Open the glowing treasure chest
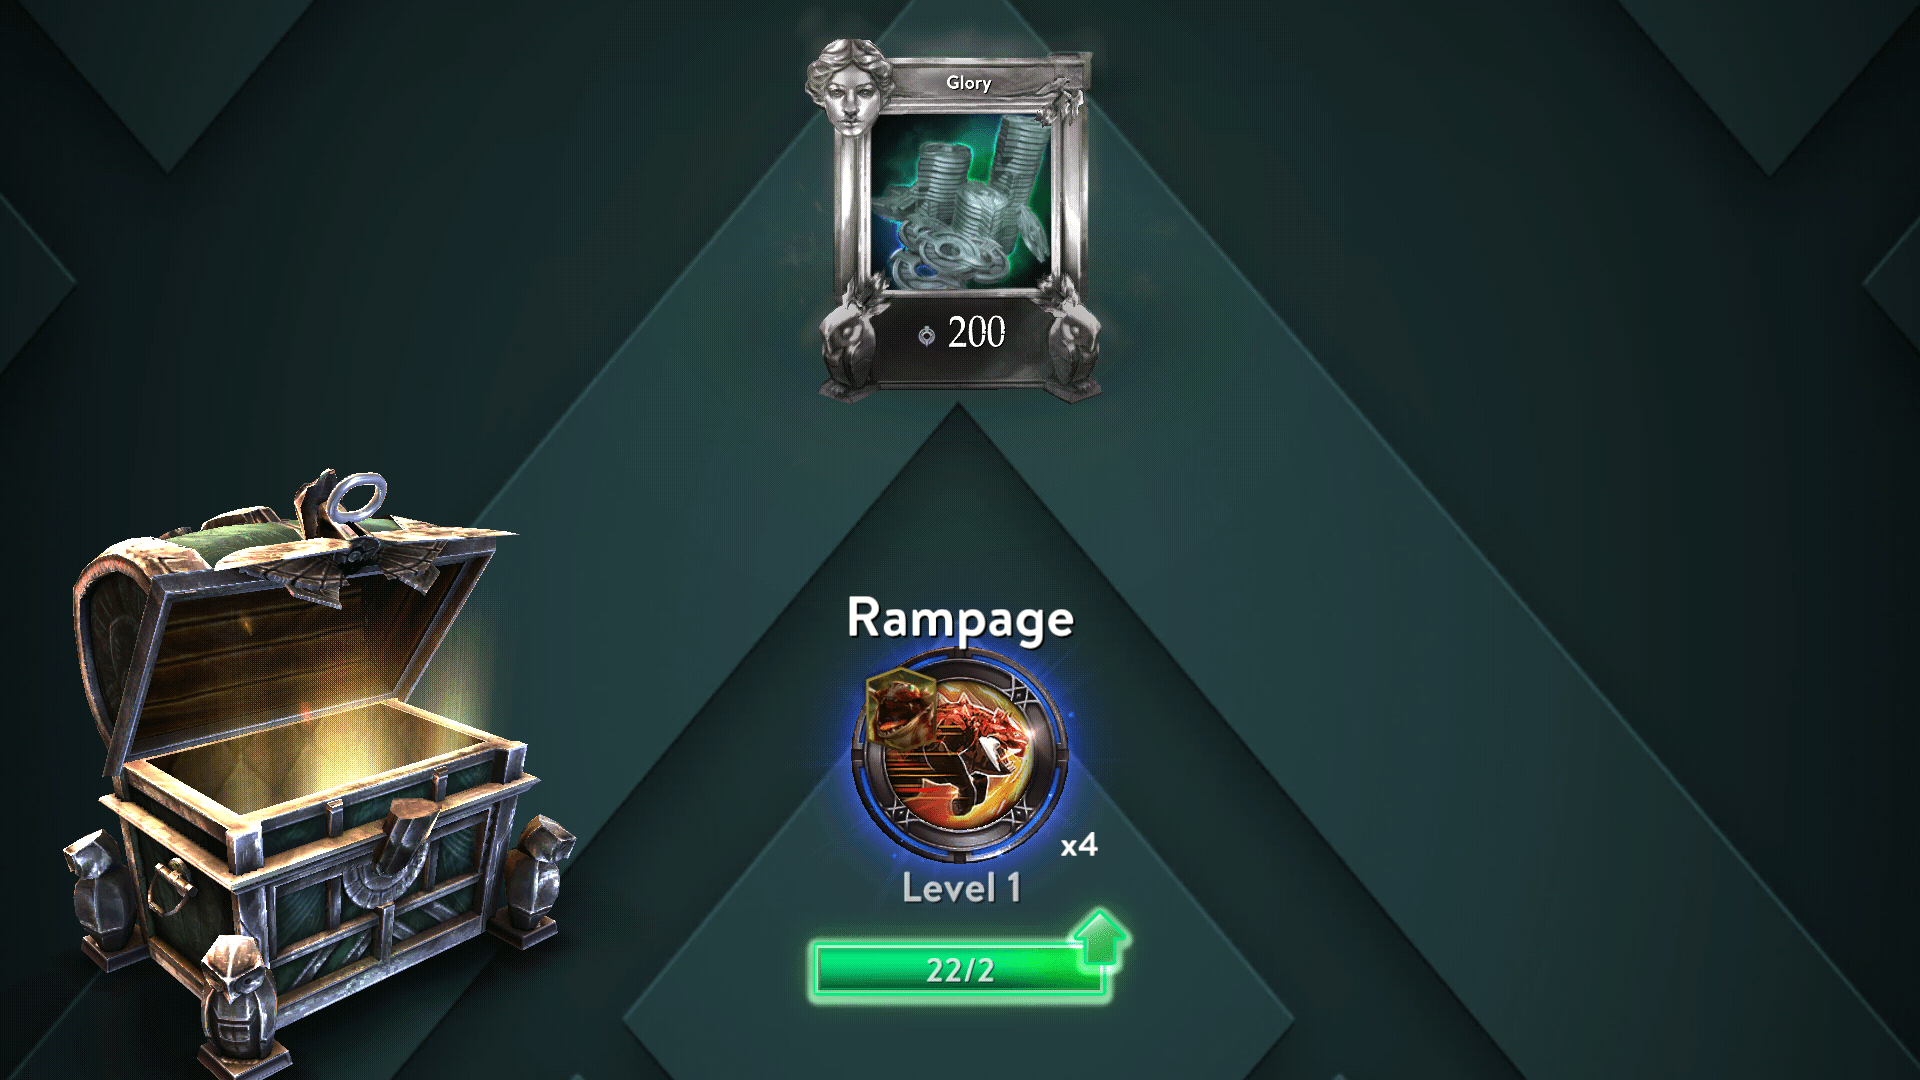 pyautogui.click(x=310, y=770)
